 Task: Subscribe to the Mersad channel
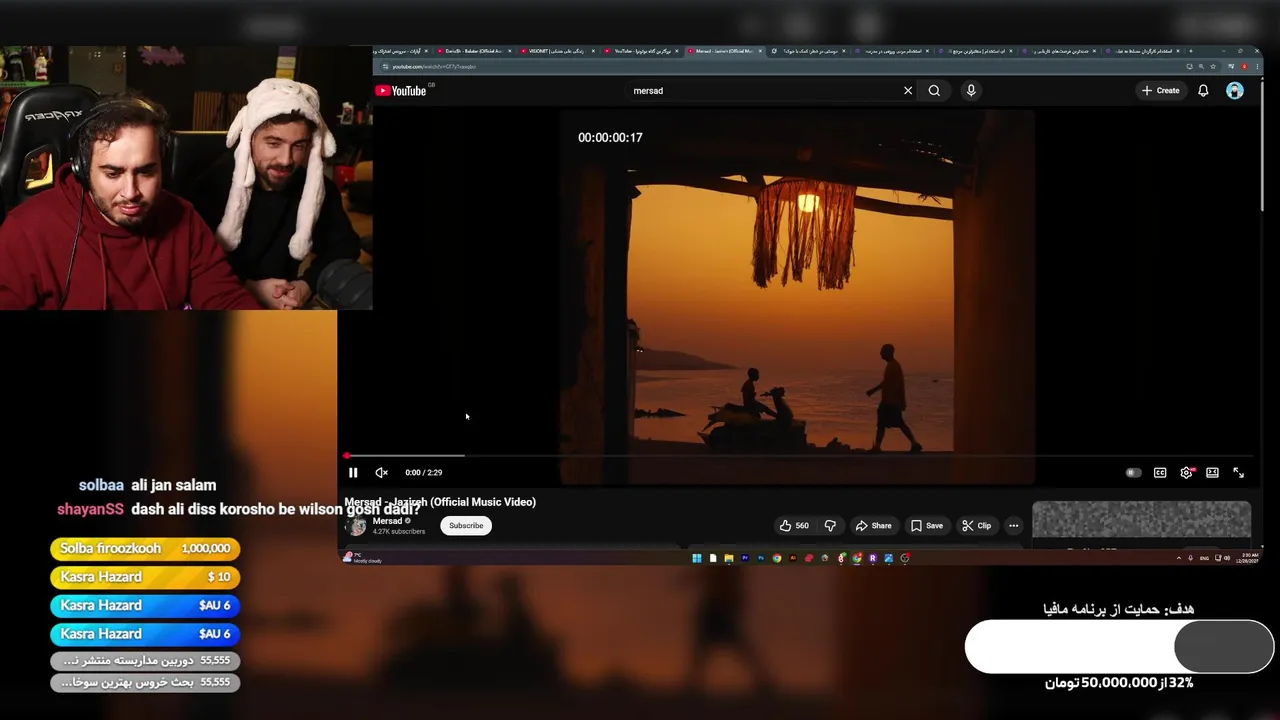tap(466, 526)
